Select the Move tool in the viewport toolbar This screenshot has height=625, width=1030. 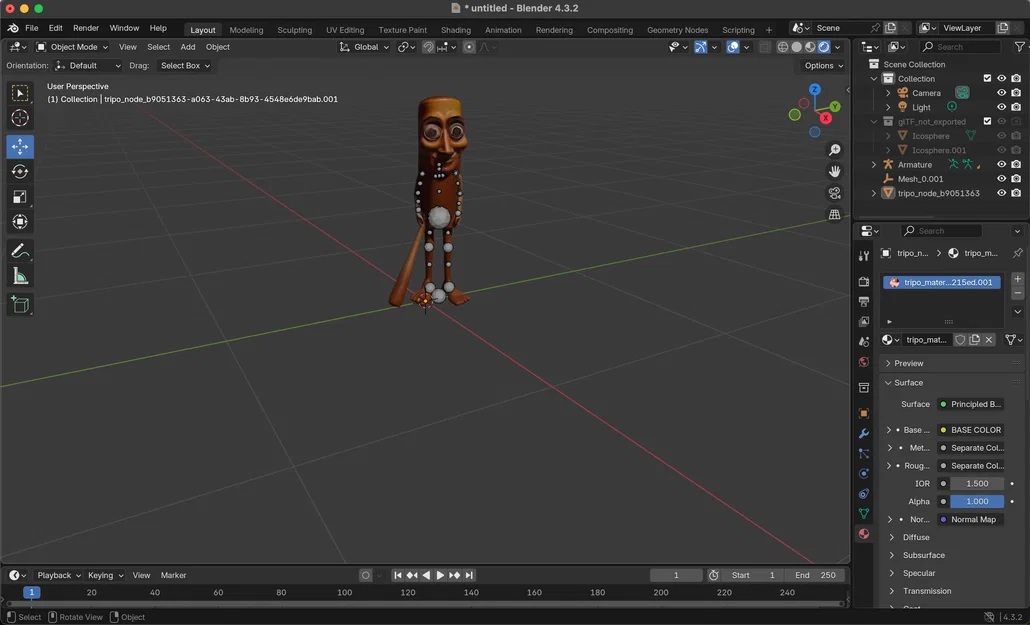click(19, 146)
